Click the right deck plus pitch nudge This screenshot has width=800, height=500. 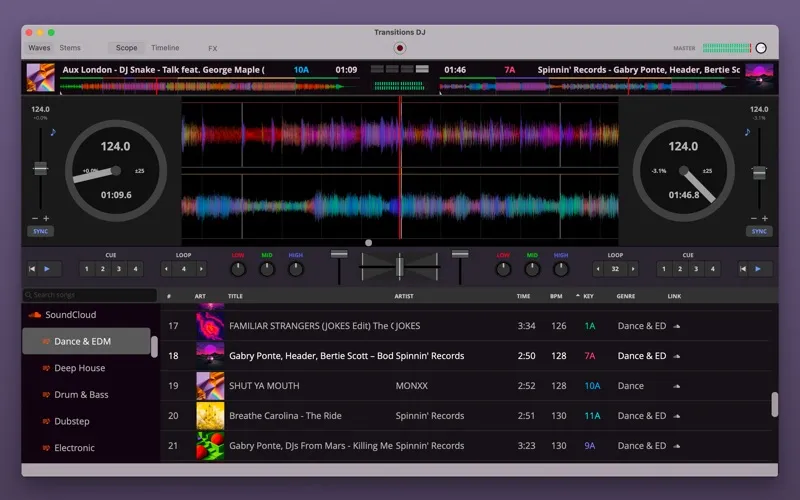[765, 218]
